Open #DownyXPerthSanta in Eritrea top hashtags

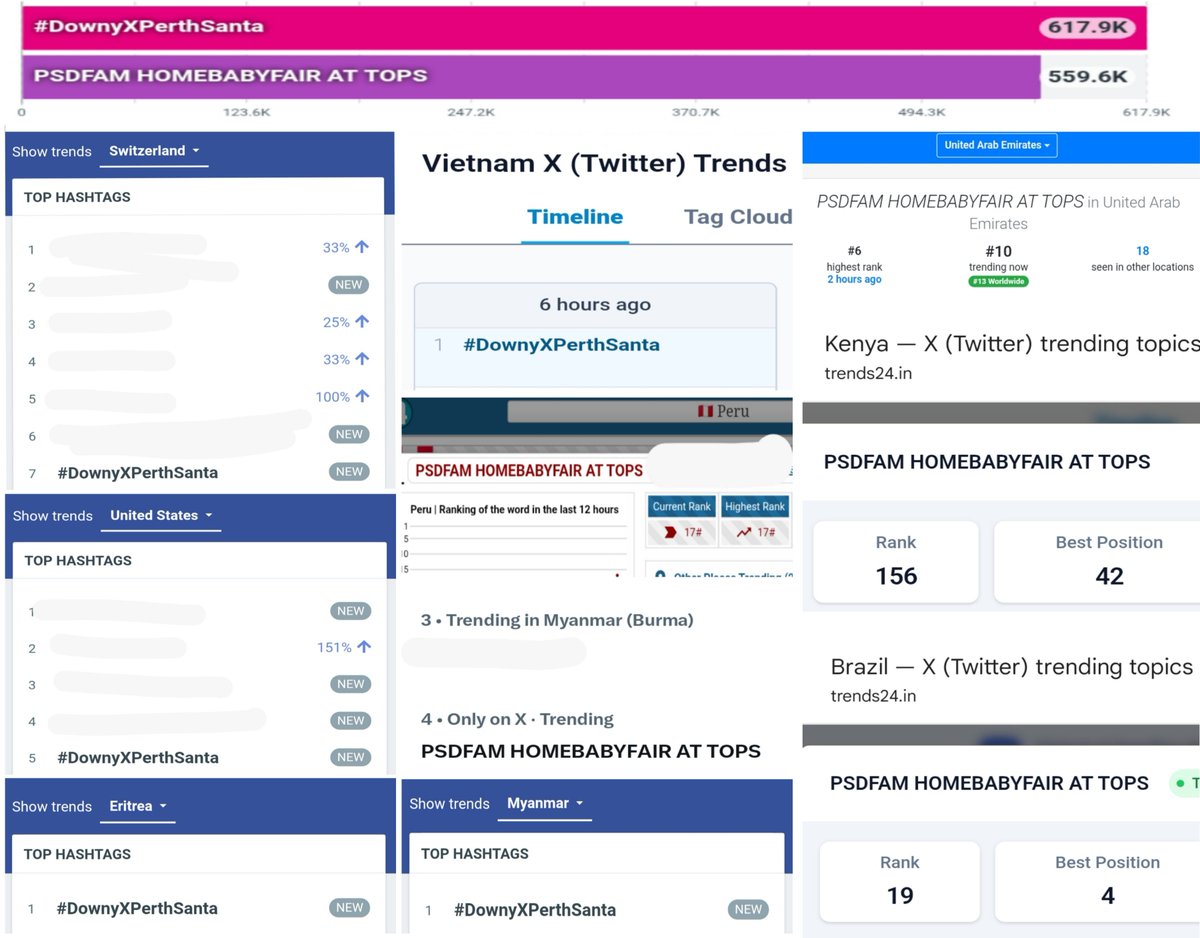click(x=137, y=909)
